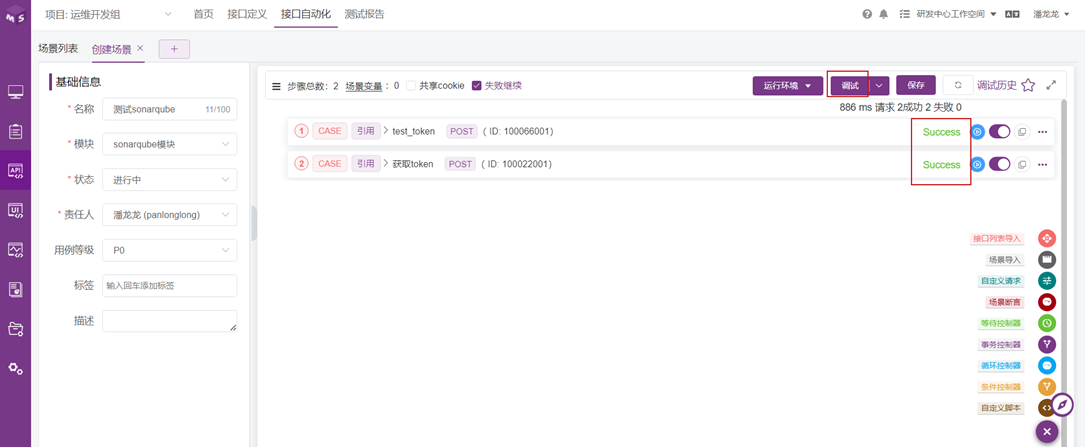Click the MeterSphere logo icon
1086x447 pixels.
15,15
